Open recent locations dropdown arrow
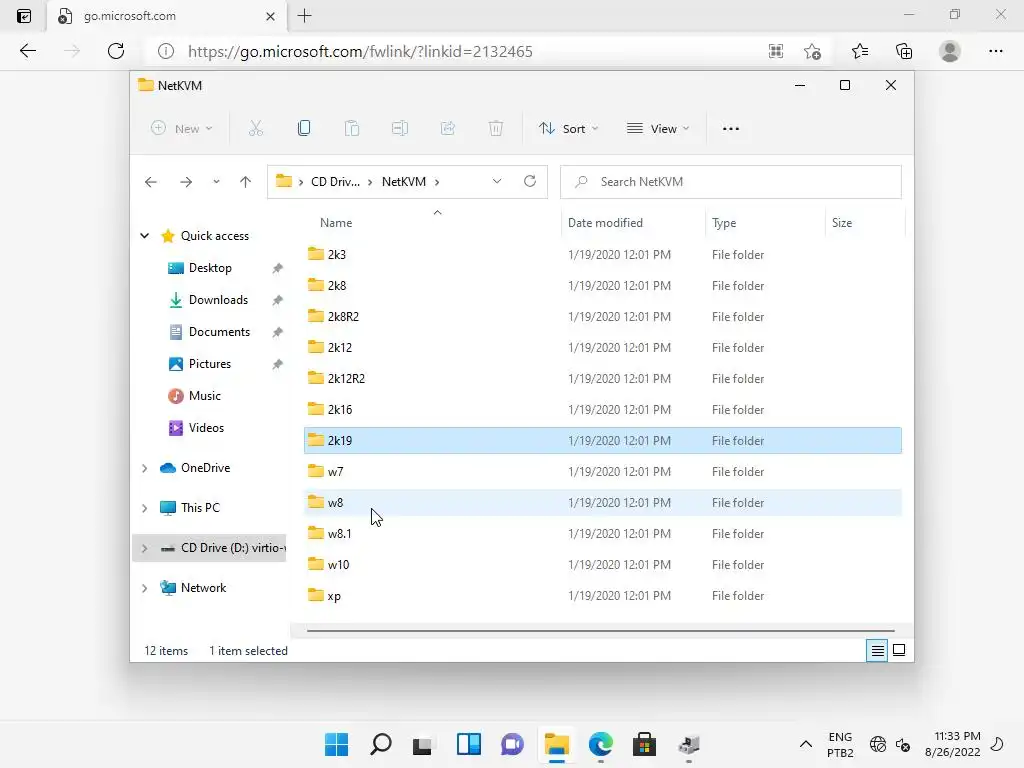Viewport: 1024px width, 768px height. coord(216,182)
